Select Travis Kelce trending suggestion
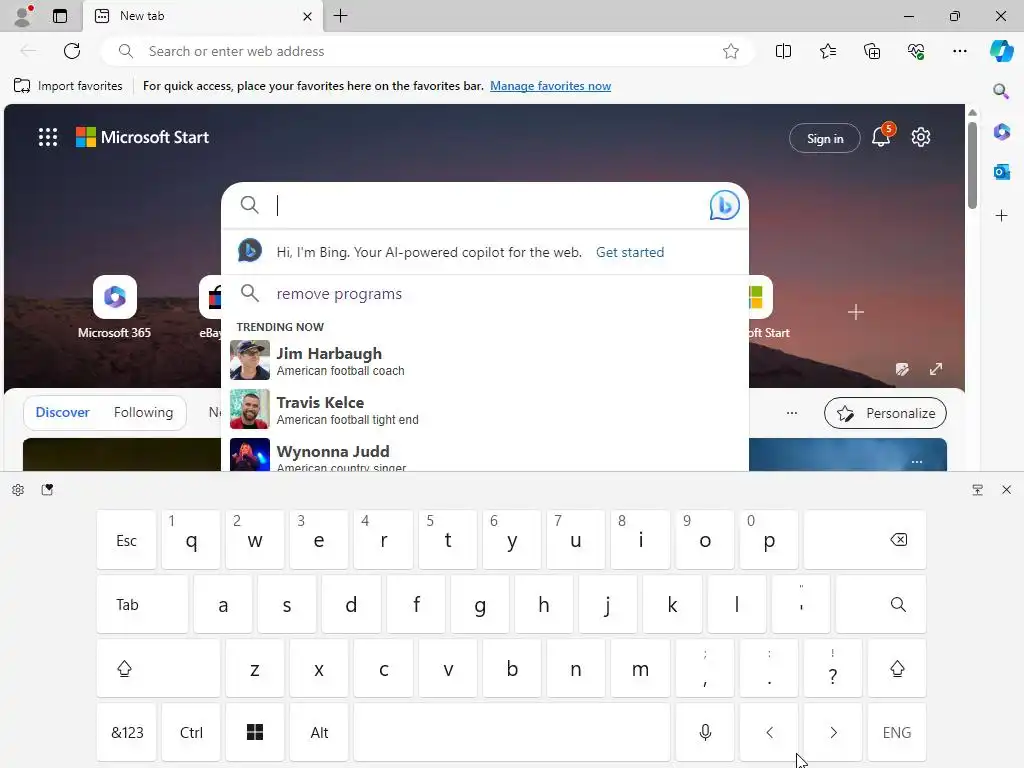The height and width of the screenshot is (768, 1024). pos(485,409)
